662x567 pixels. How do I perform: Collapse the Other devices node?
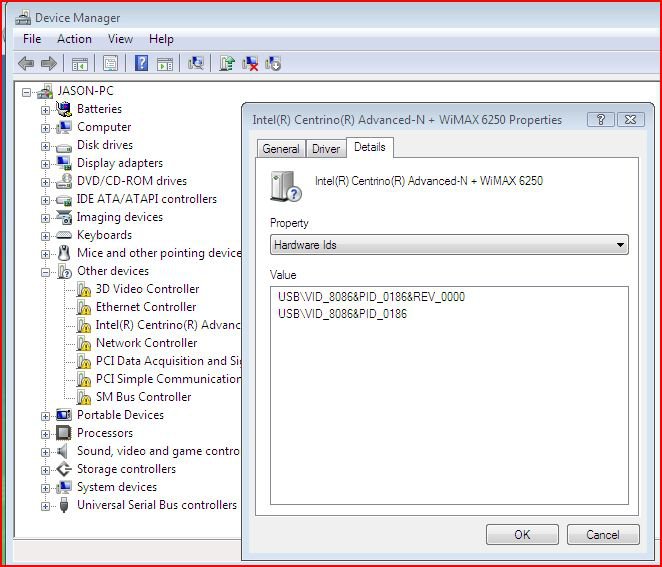coord(45,272)
